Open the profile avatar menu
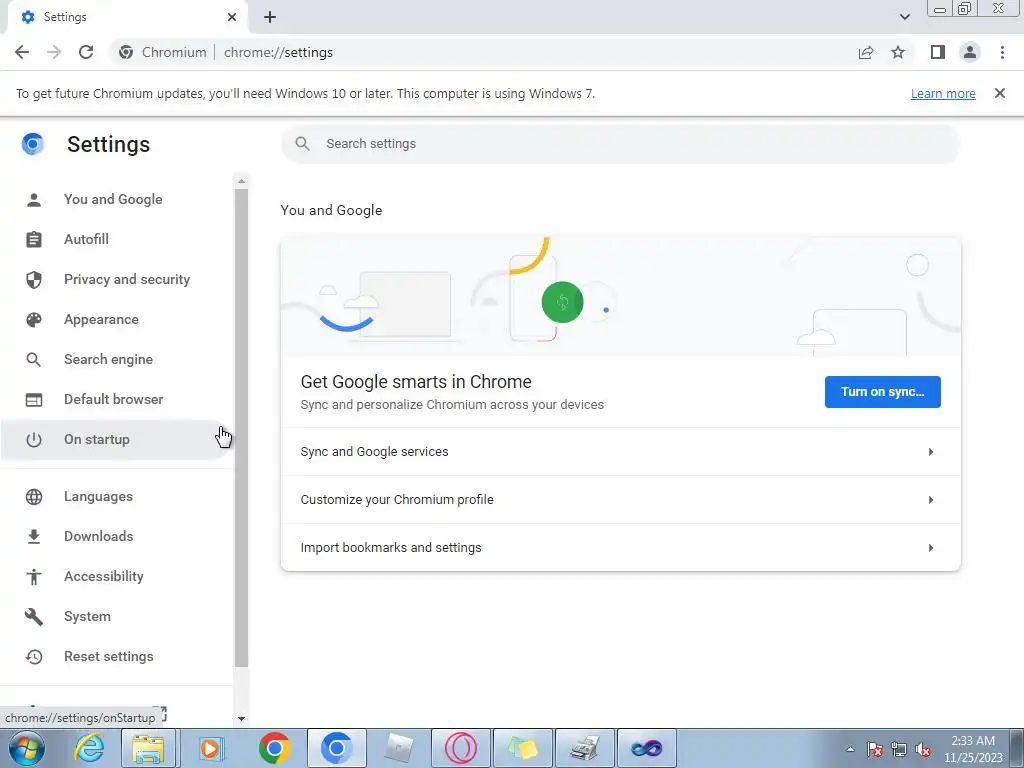Image resolution: width=1024 pixels, height=768 pixels. (970, 52)
